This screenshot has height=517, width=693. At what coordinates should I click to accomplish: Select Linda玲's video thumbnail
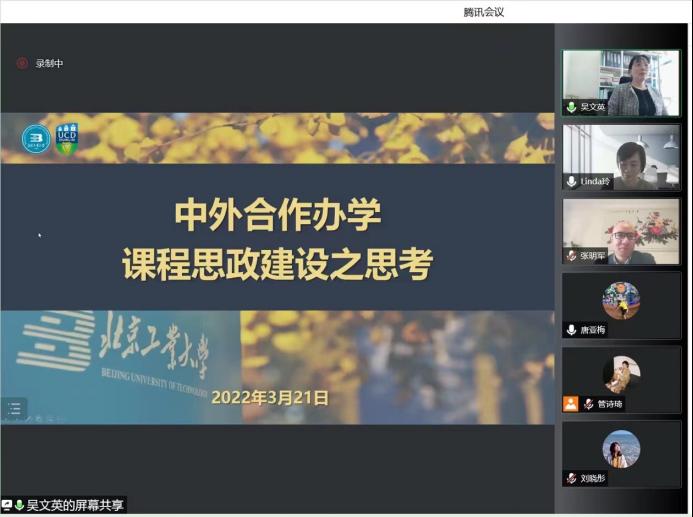point(621,153)
